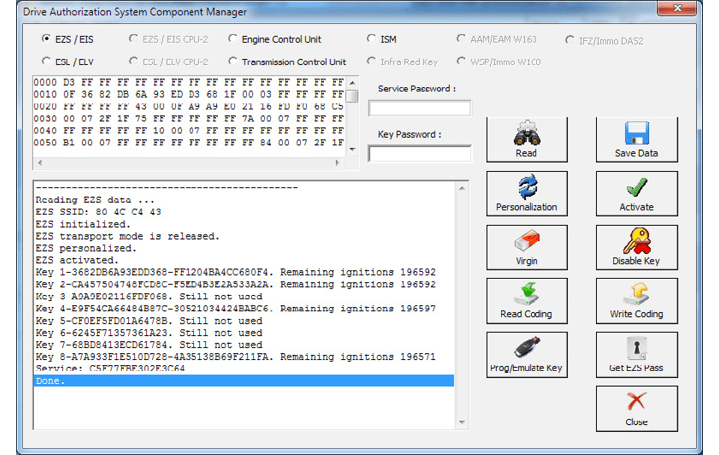Viewport: 719px width, 455px height.
Task: Open Read Coding function
Action: [526, 301]
